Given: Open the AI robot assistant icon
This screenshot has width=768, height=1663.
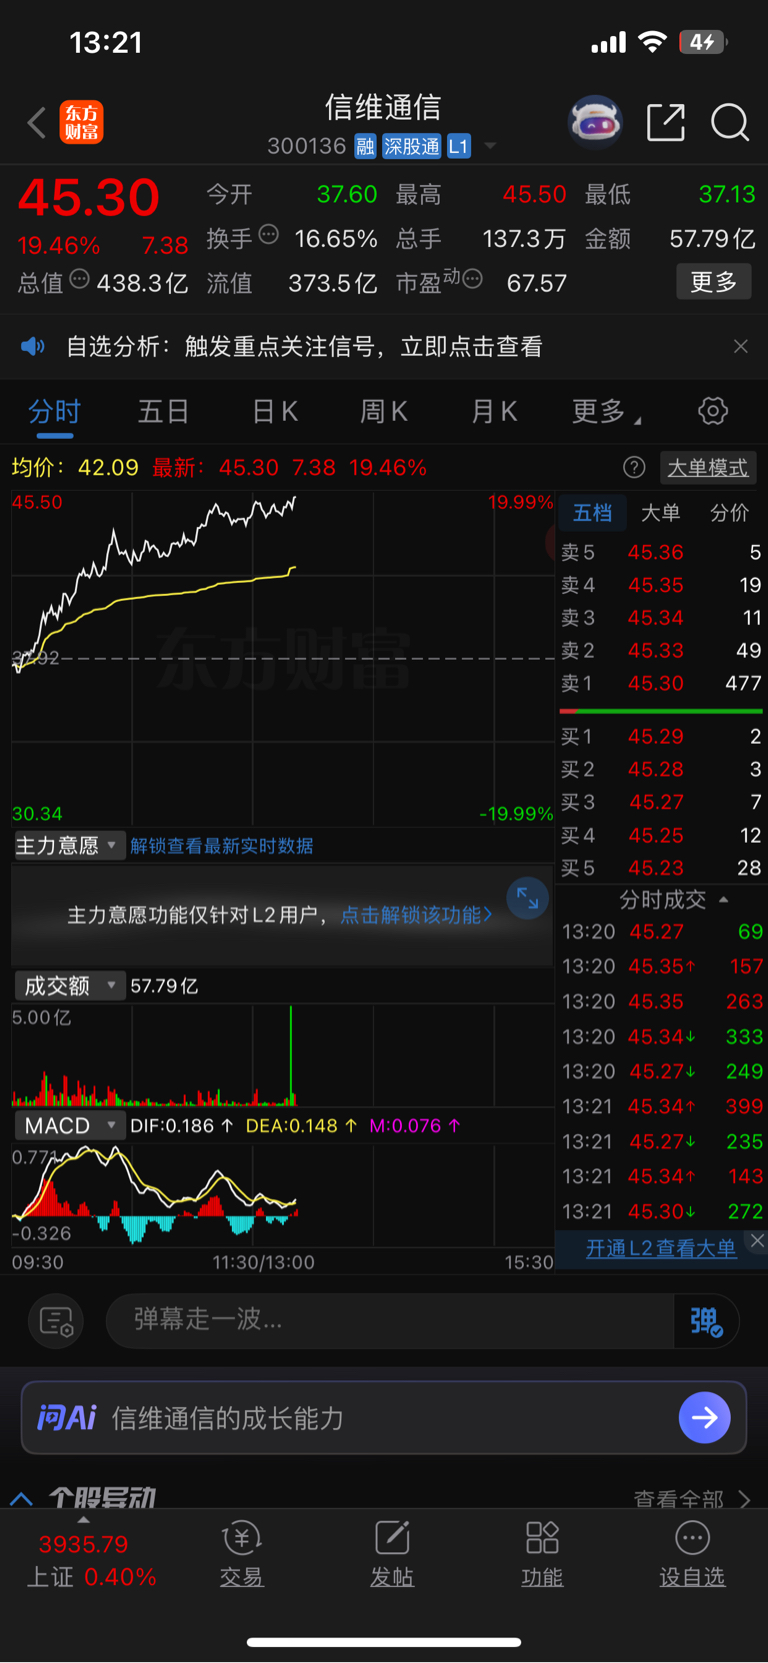Looking at the screenshot, I should [595, 123].
